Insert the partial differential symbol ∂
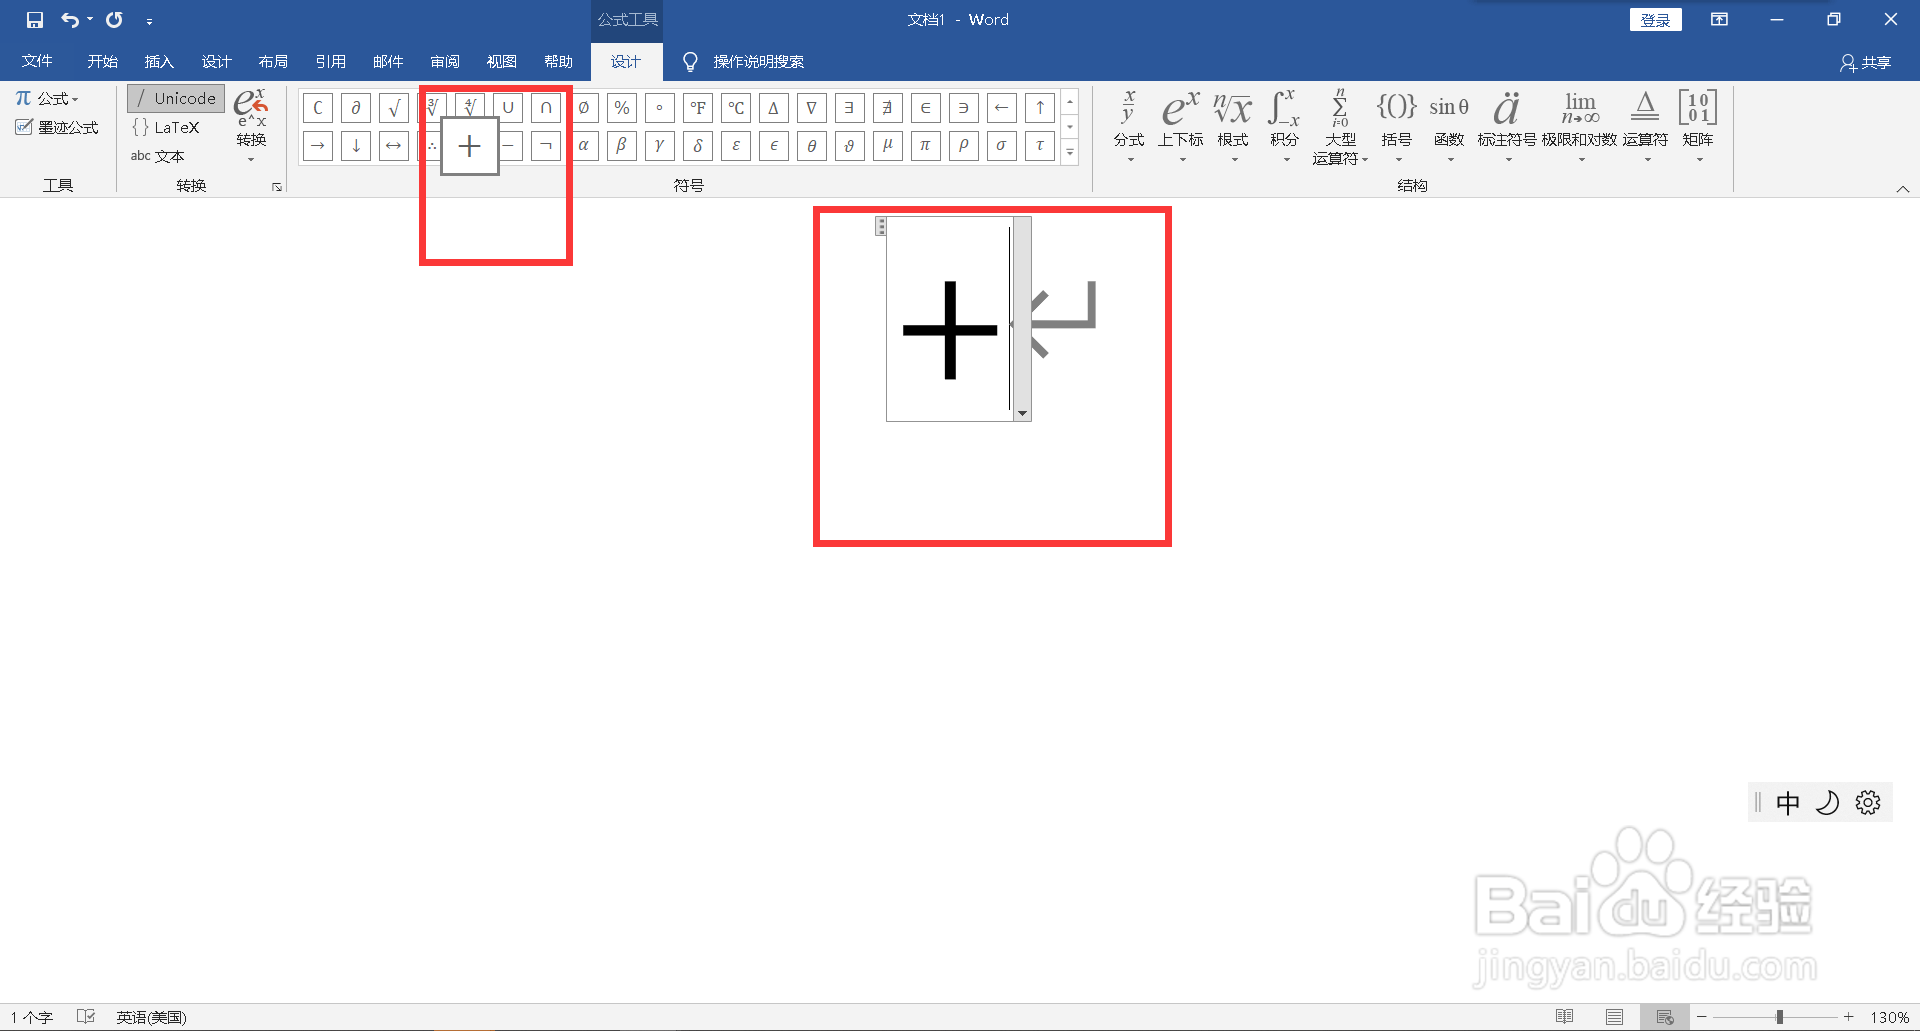This screenshot has height=1031, width=1920. (356, 108)
